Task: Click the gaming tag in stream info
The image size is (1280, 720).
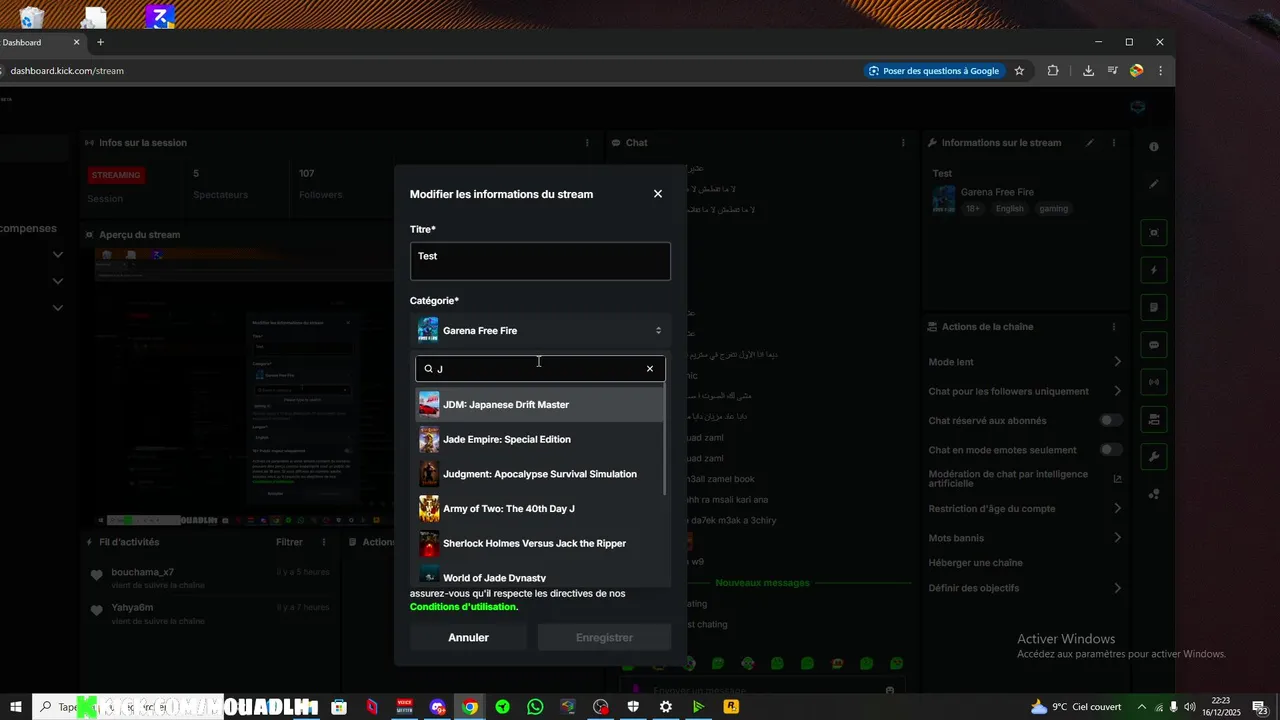Action: tap(1053, 209)
